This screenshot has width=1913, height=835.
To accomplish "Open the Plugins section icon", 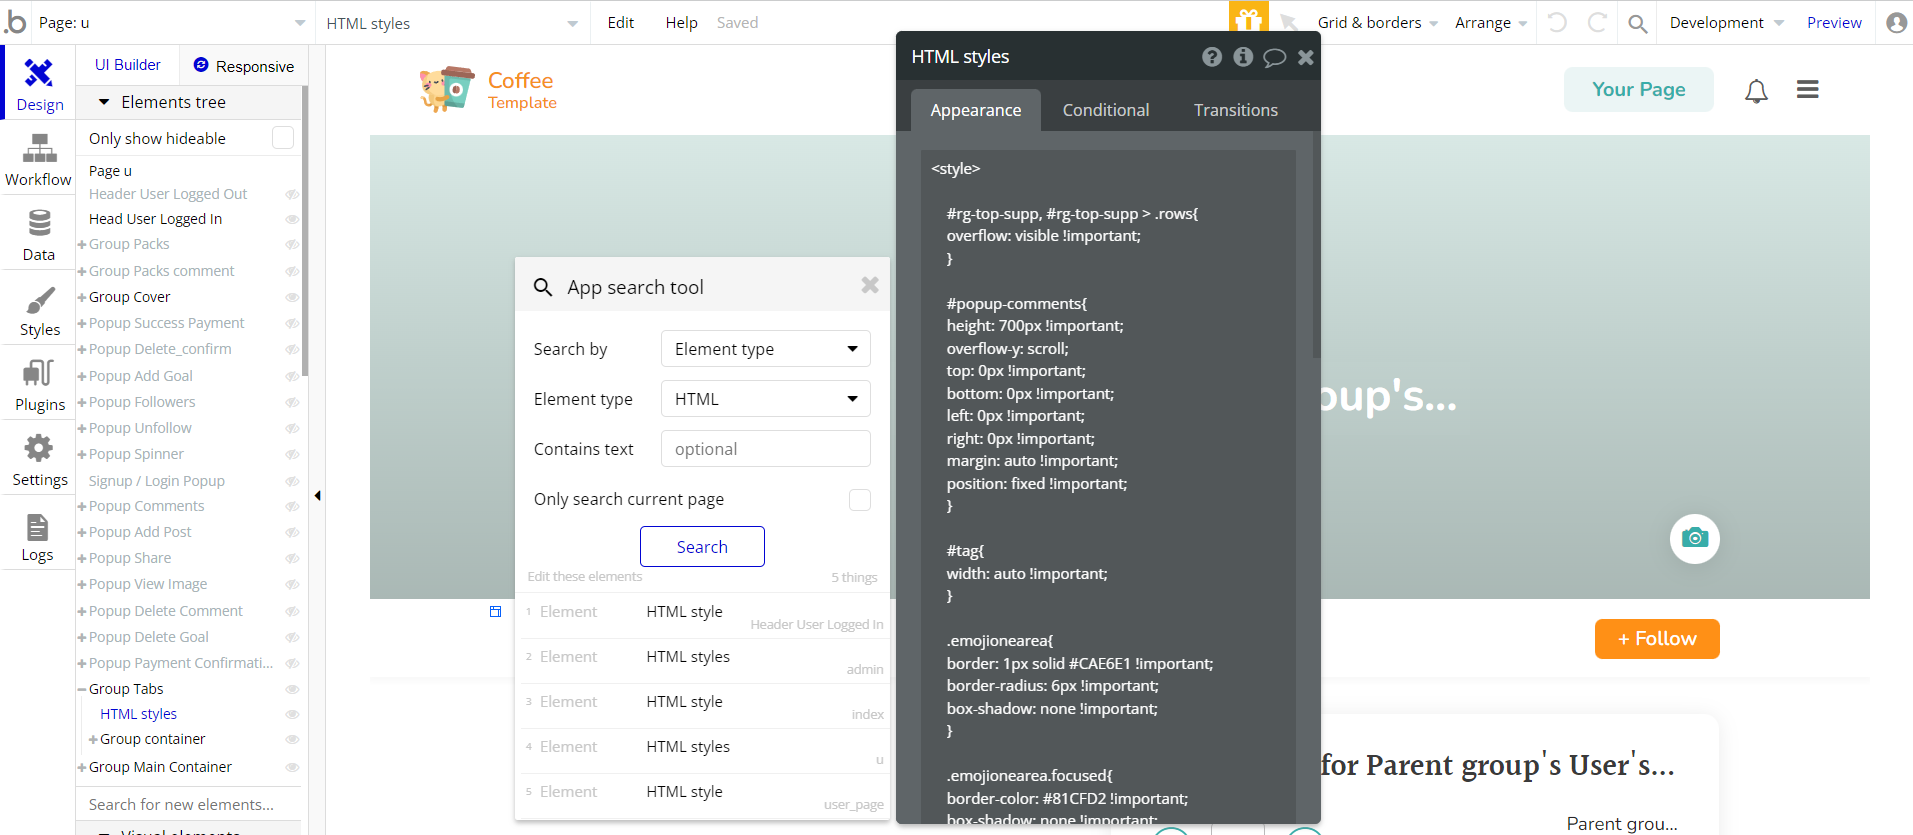I will [x=38, y=385].
